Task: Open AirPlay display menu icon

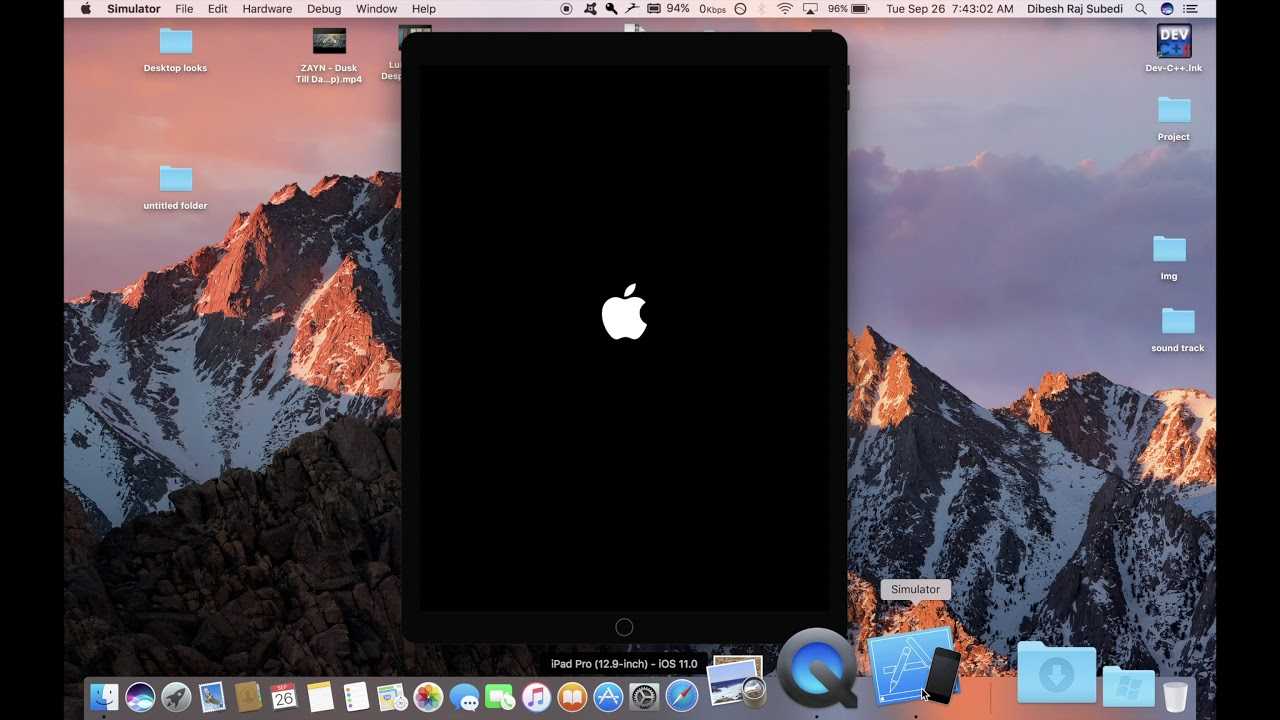Action: coord(810,9)
